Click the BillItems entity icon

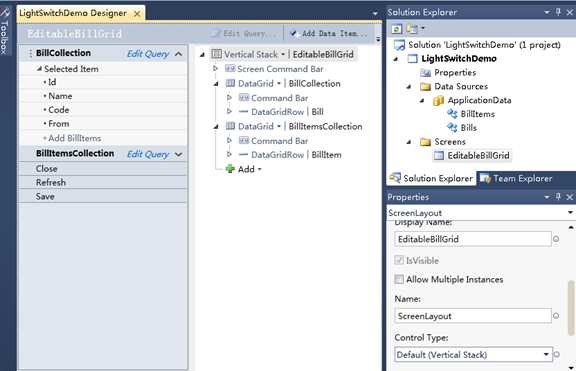(x=452, y=114)
